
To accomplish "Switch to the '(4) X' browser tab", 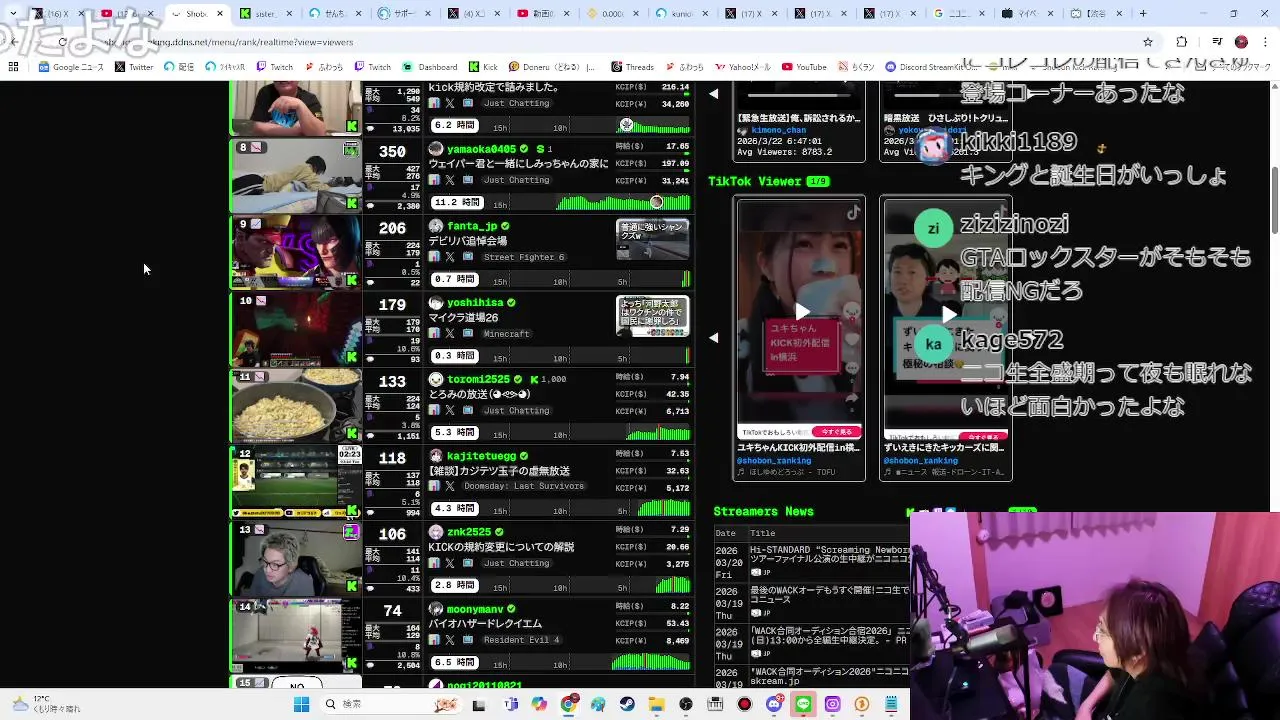I will tap(476, 14).
